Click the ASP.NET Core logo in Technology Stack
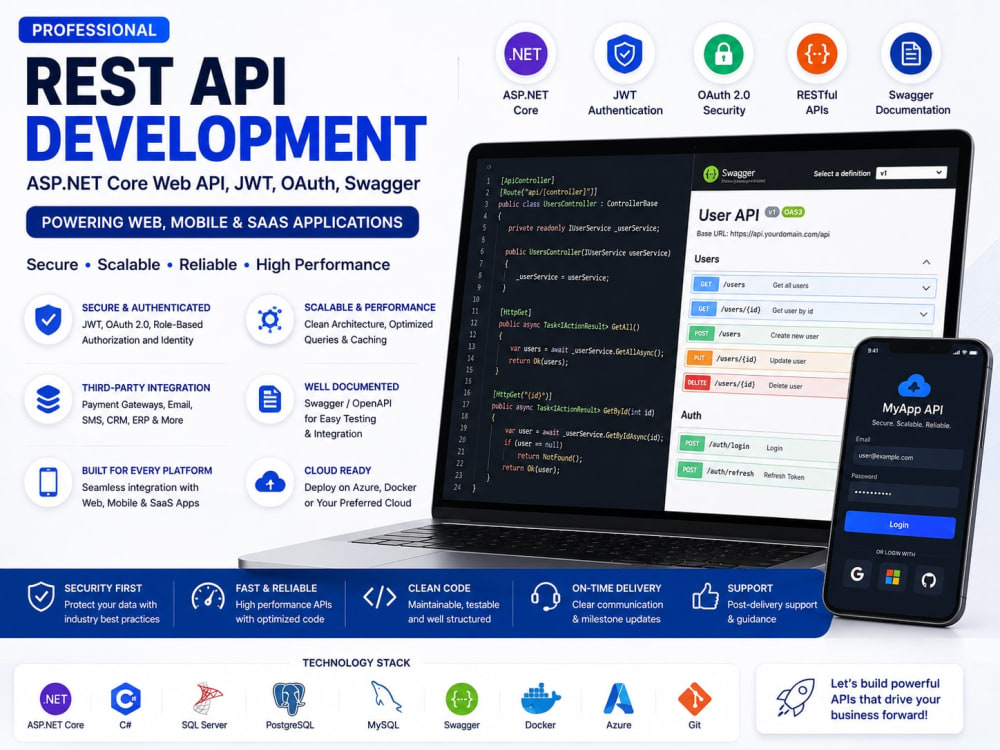This screenshot has height=750, width=1000. pos(55,699)
